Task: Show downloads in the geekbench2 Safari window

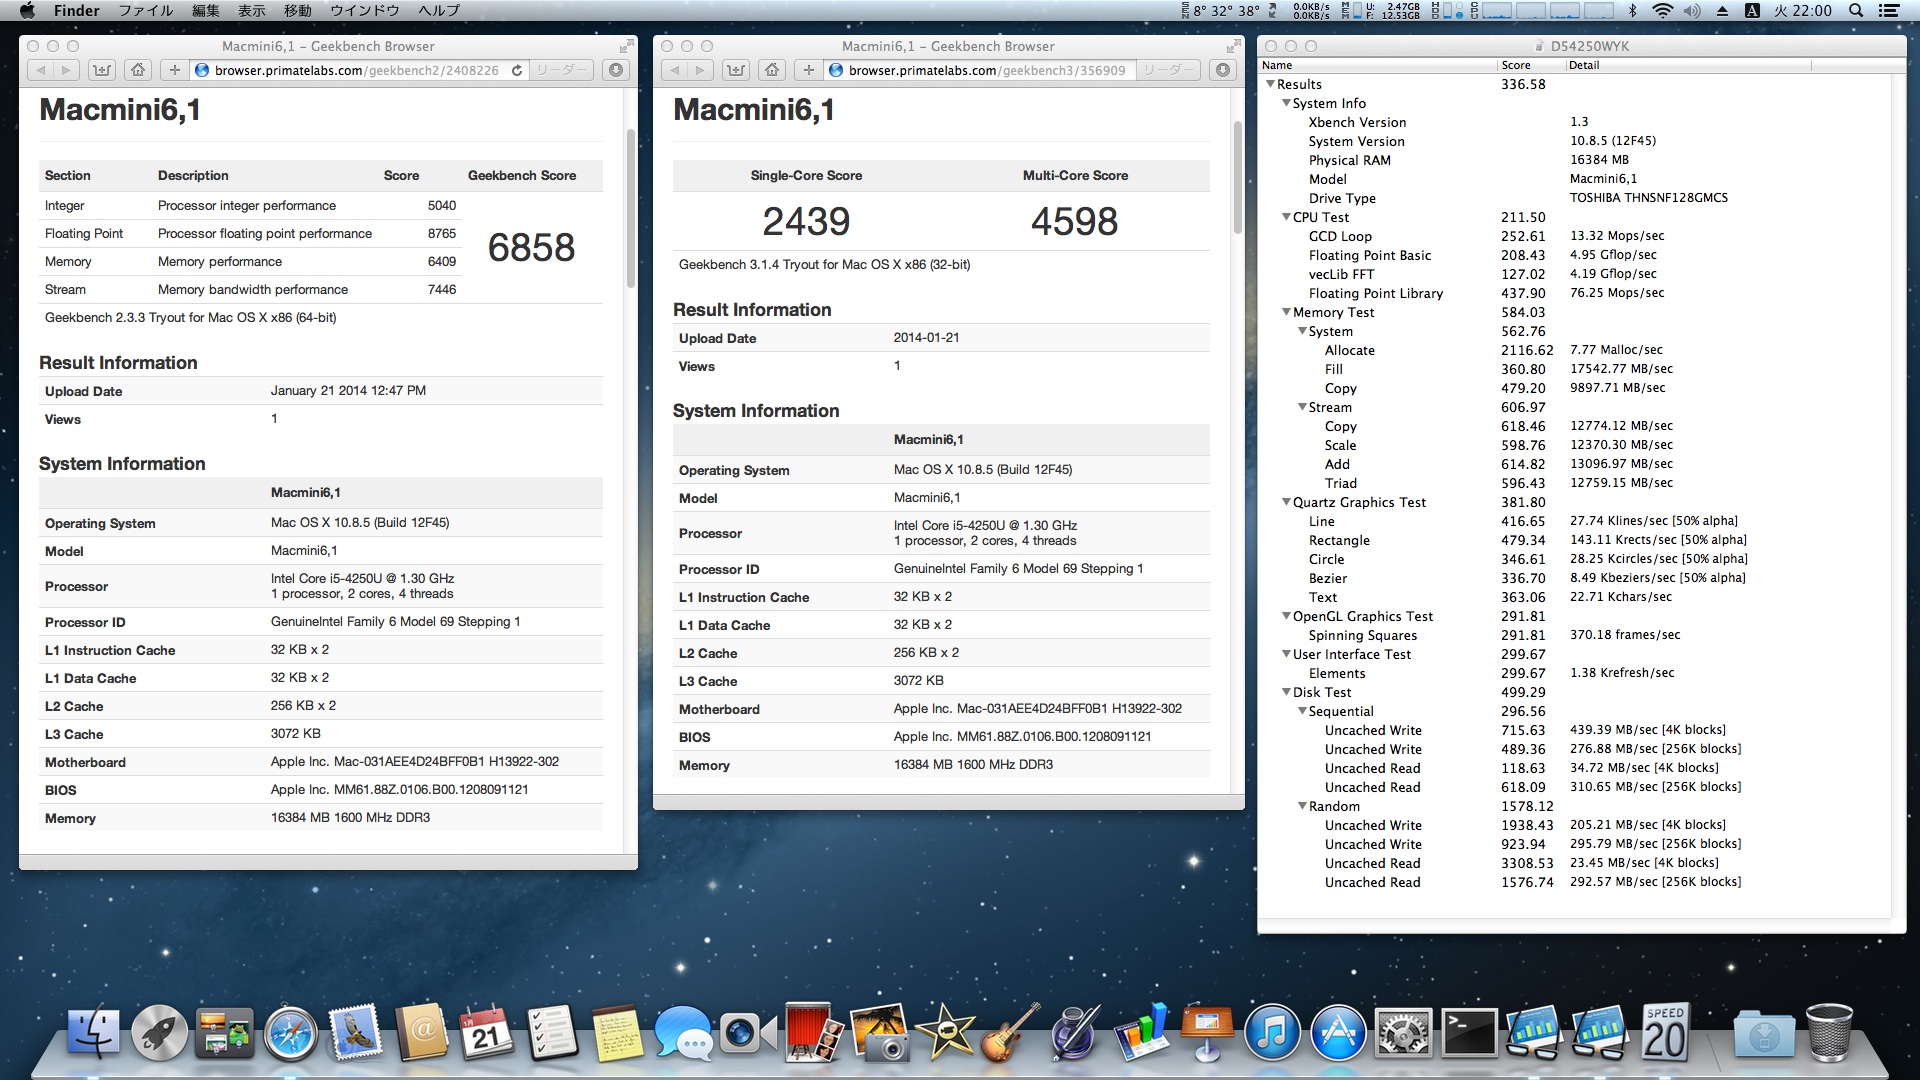Action: tap(616, 70)
